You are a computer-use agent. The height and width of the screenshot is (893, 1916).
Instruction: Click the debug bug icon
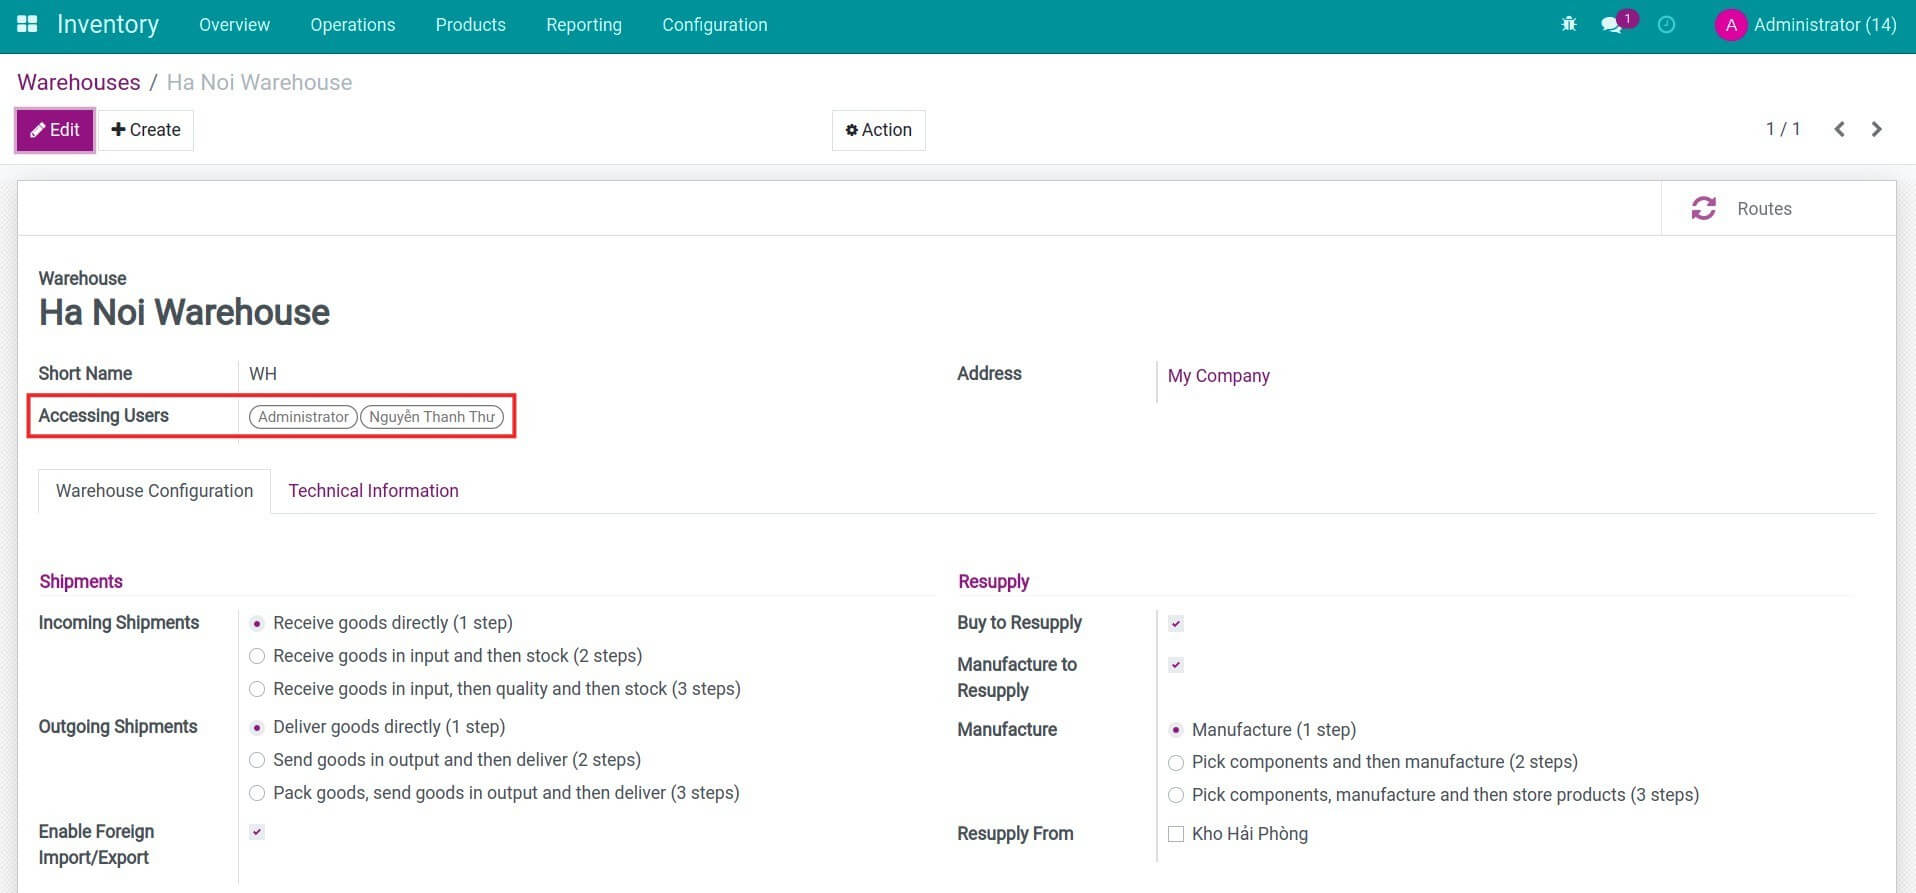(x=1568, y=24)
